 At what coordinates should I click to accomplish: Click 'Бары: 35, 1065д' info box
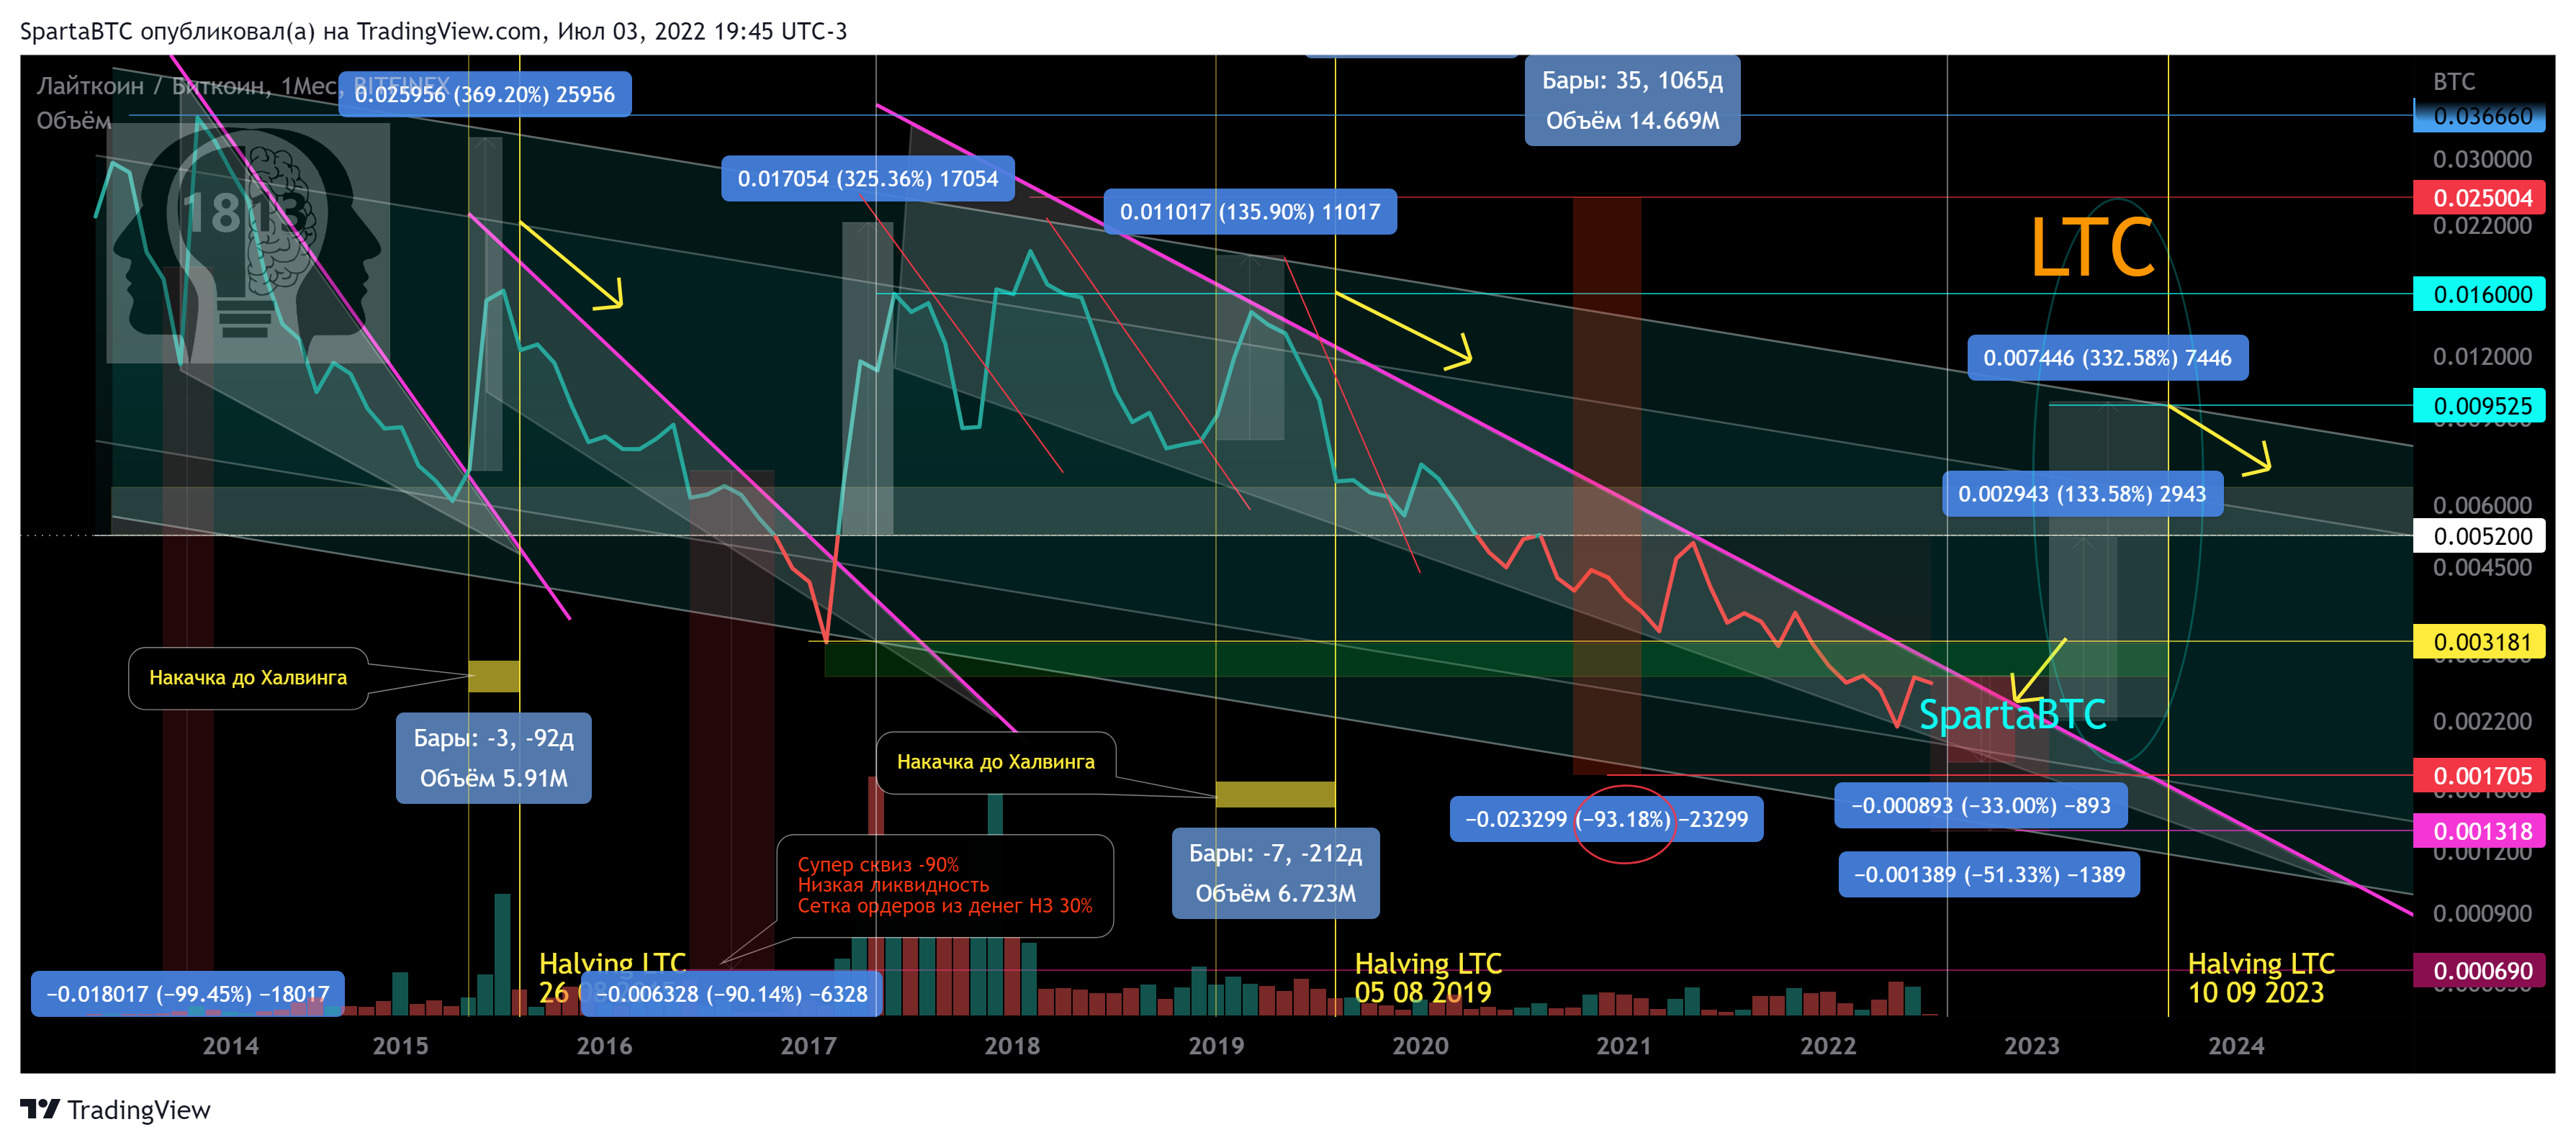(x=1632, y=100)
